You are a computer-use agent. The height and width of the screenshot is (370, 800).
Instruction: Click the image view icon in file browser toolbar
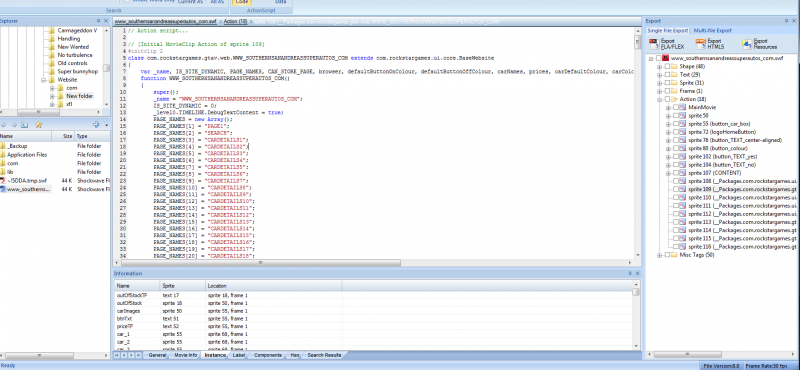click(x=24, y=125)
